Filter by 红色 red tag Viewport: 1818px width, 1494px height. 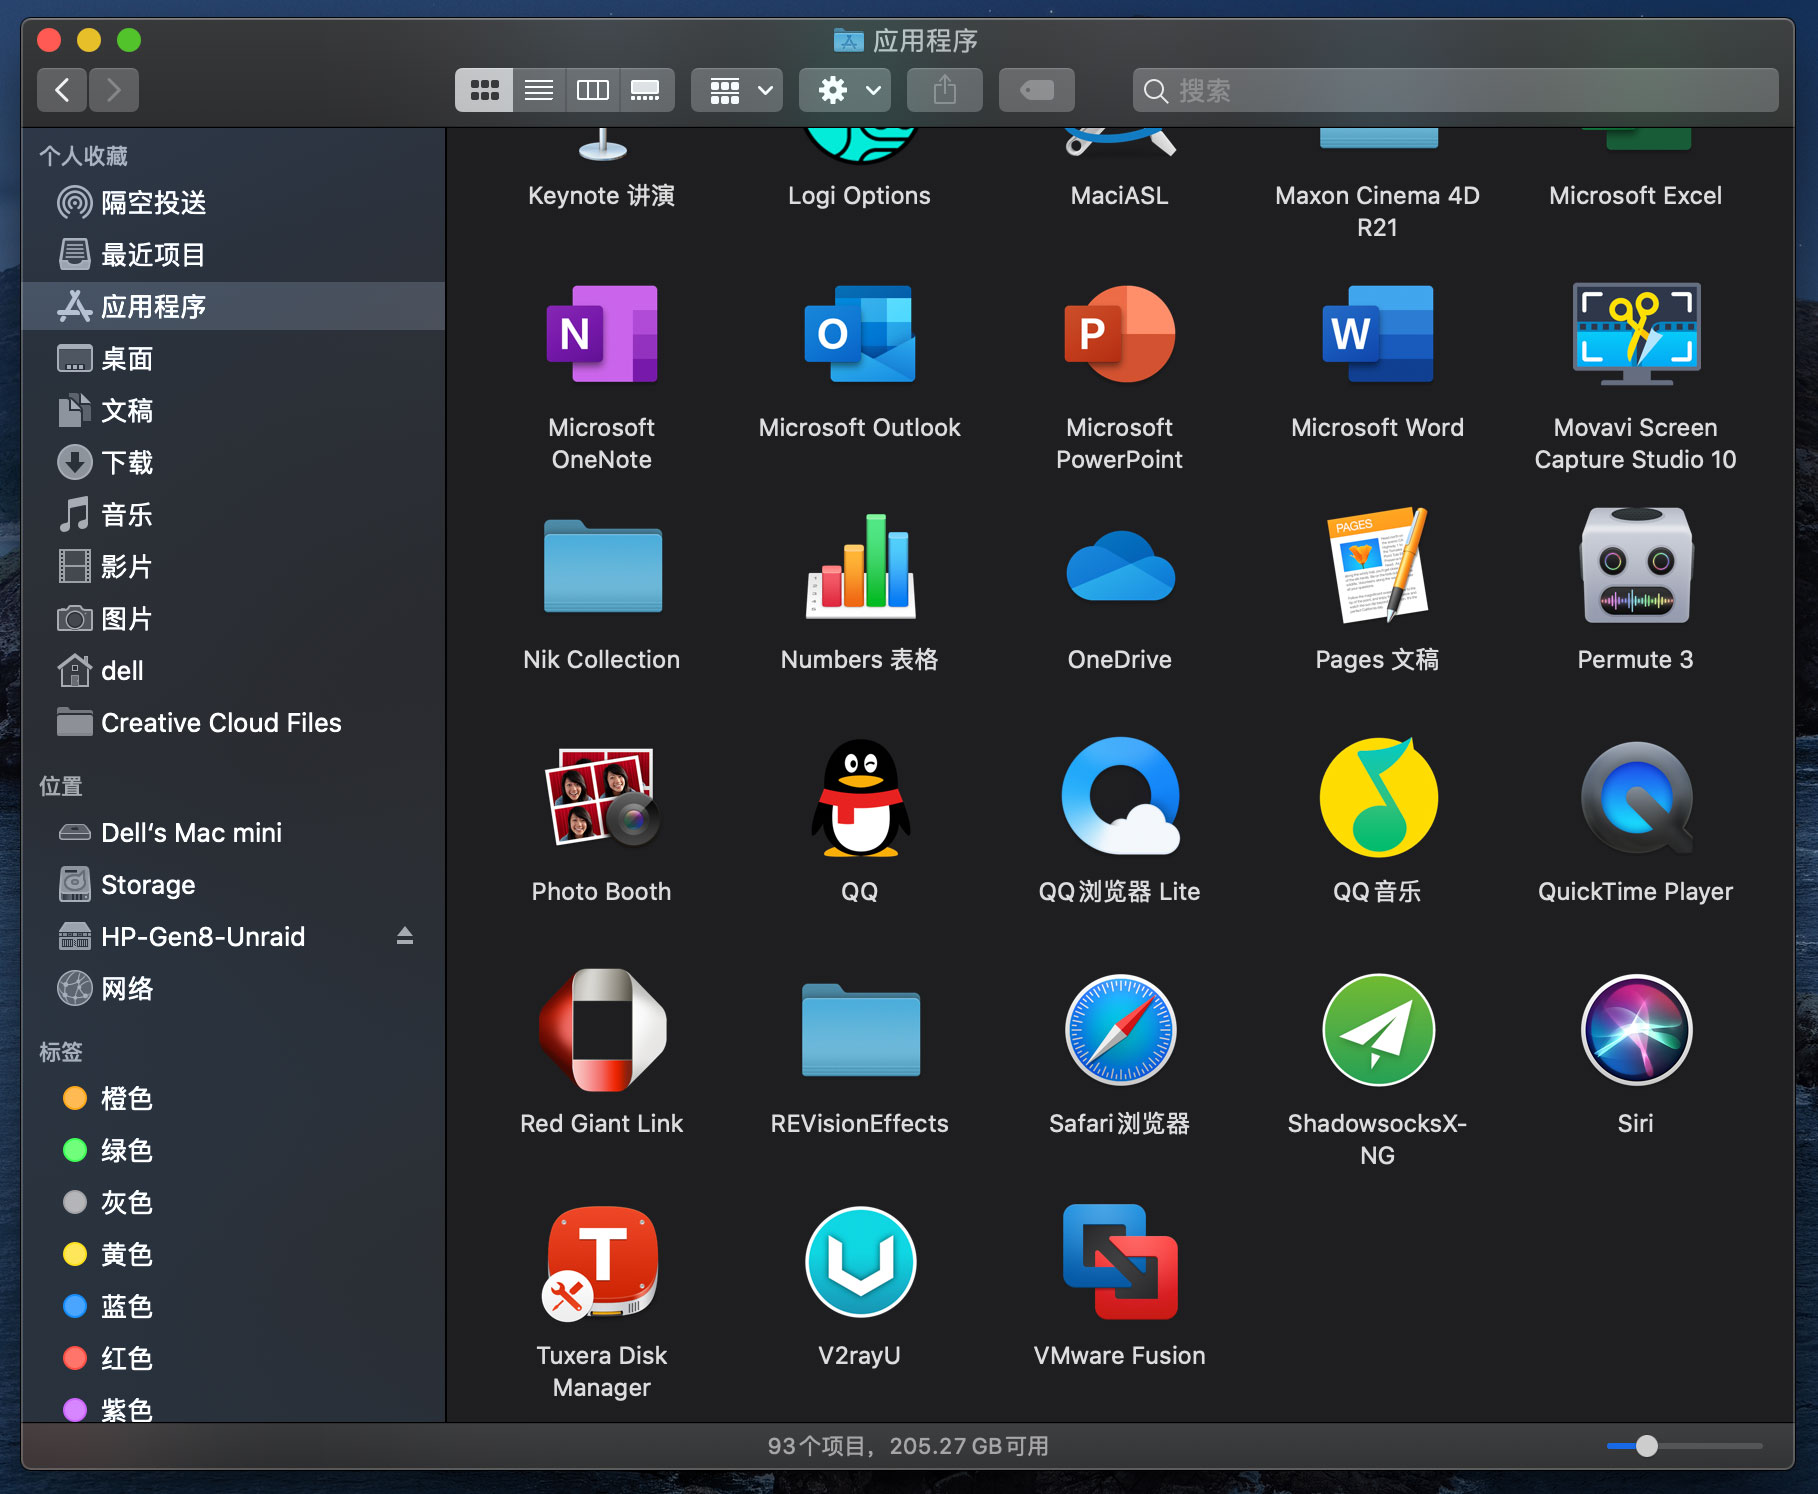tap(233, 1359)
